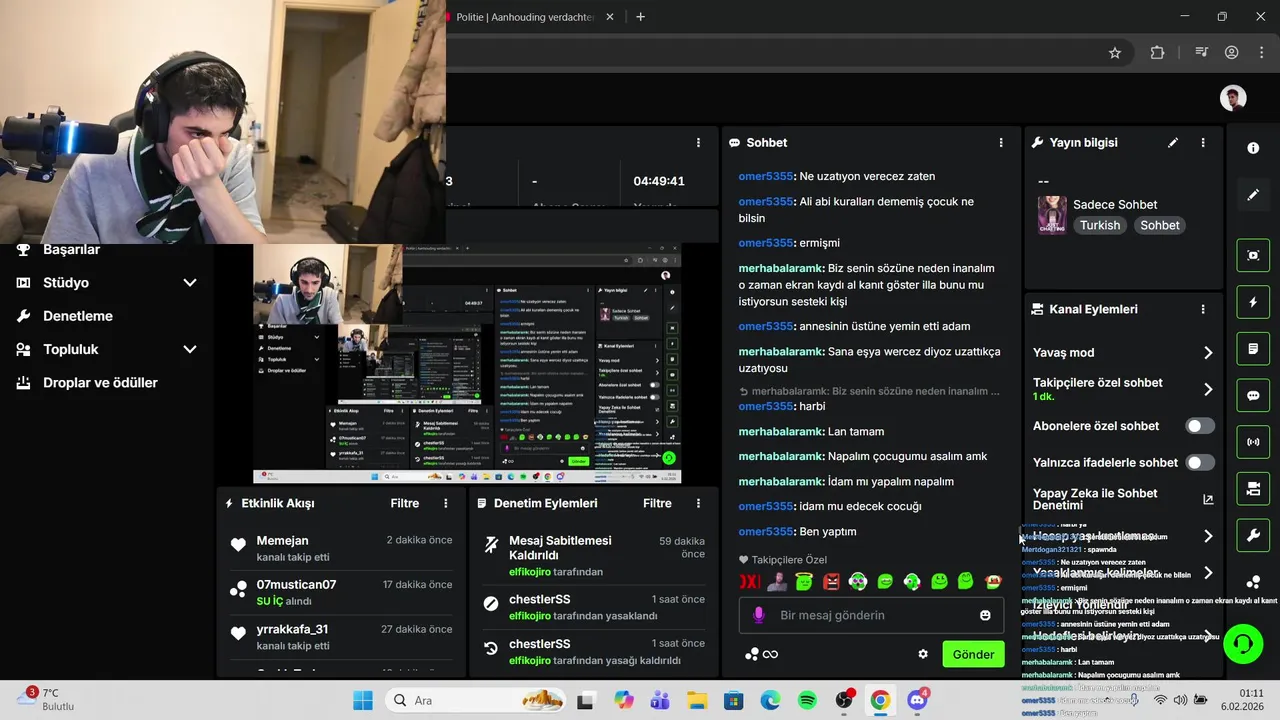Screen dimensions: 1280x720
Task: Click in the Bir mesaj gönderin field
Action: pos(870,615)
